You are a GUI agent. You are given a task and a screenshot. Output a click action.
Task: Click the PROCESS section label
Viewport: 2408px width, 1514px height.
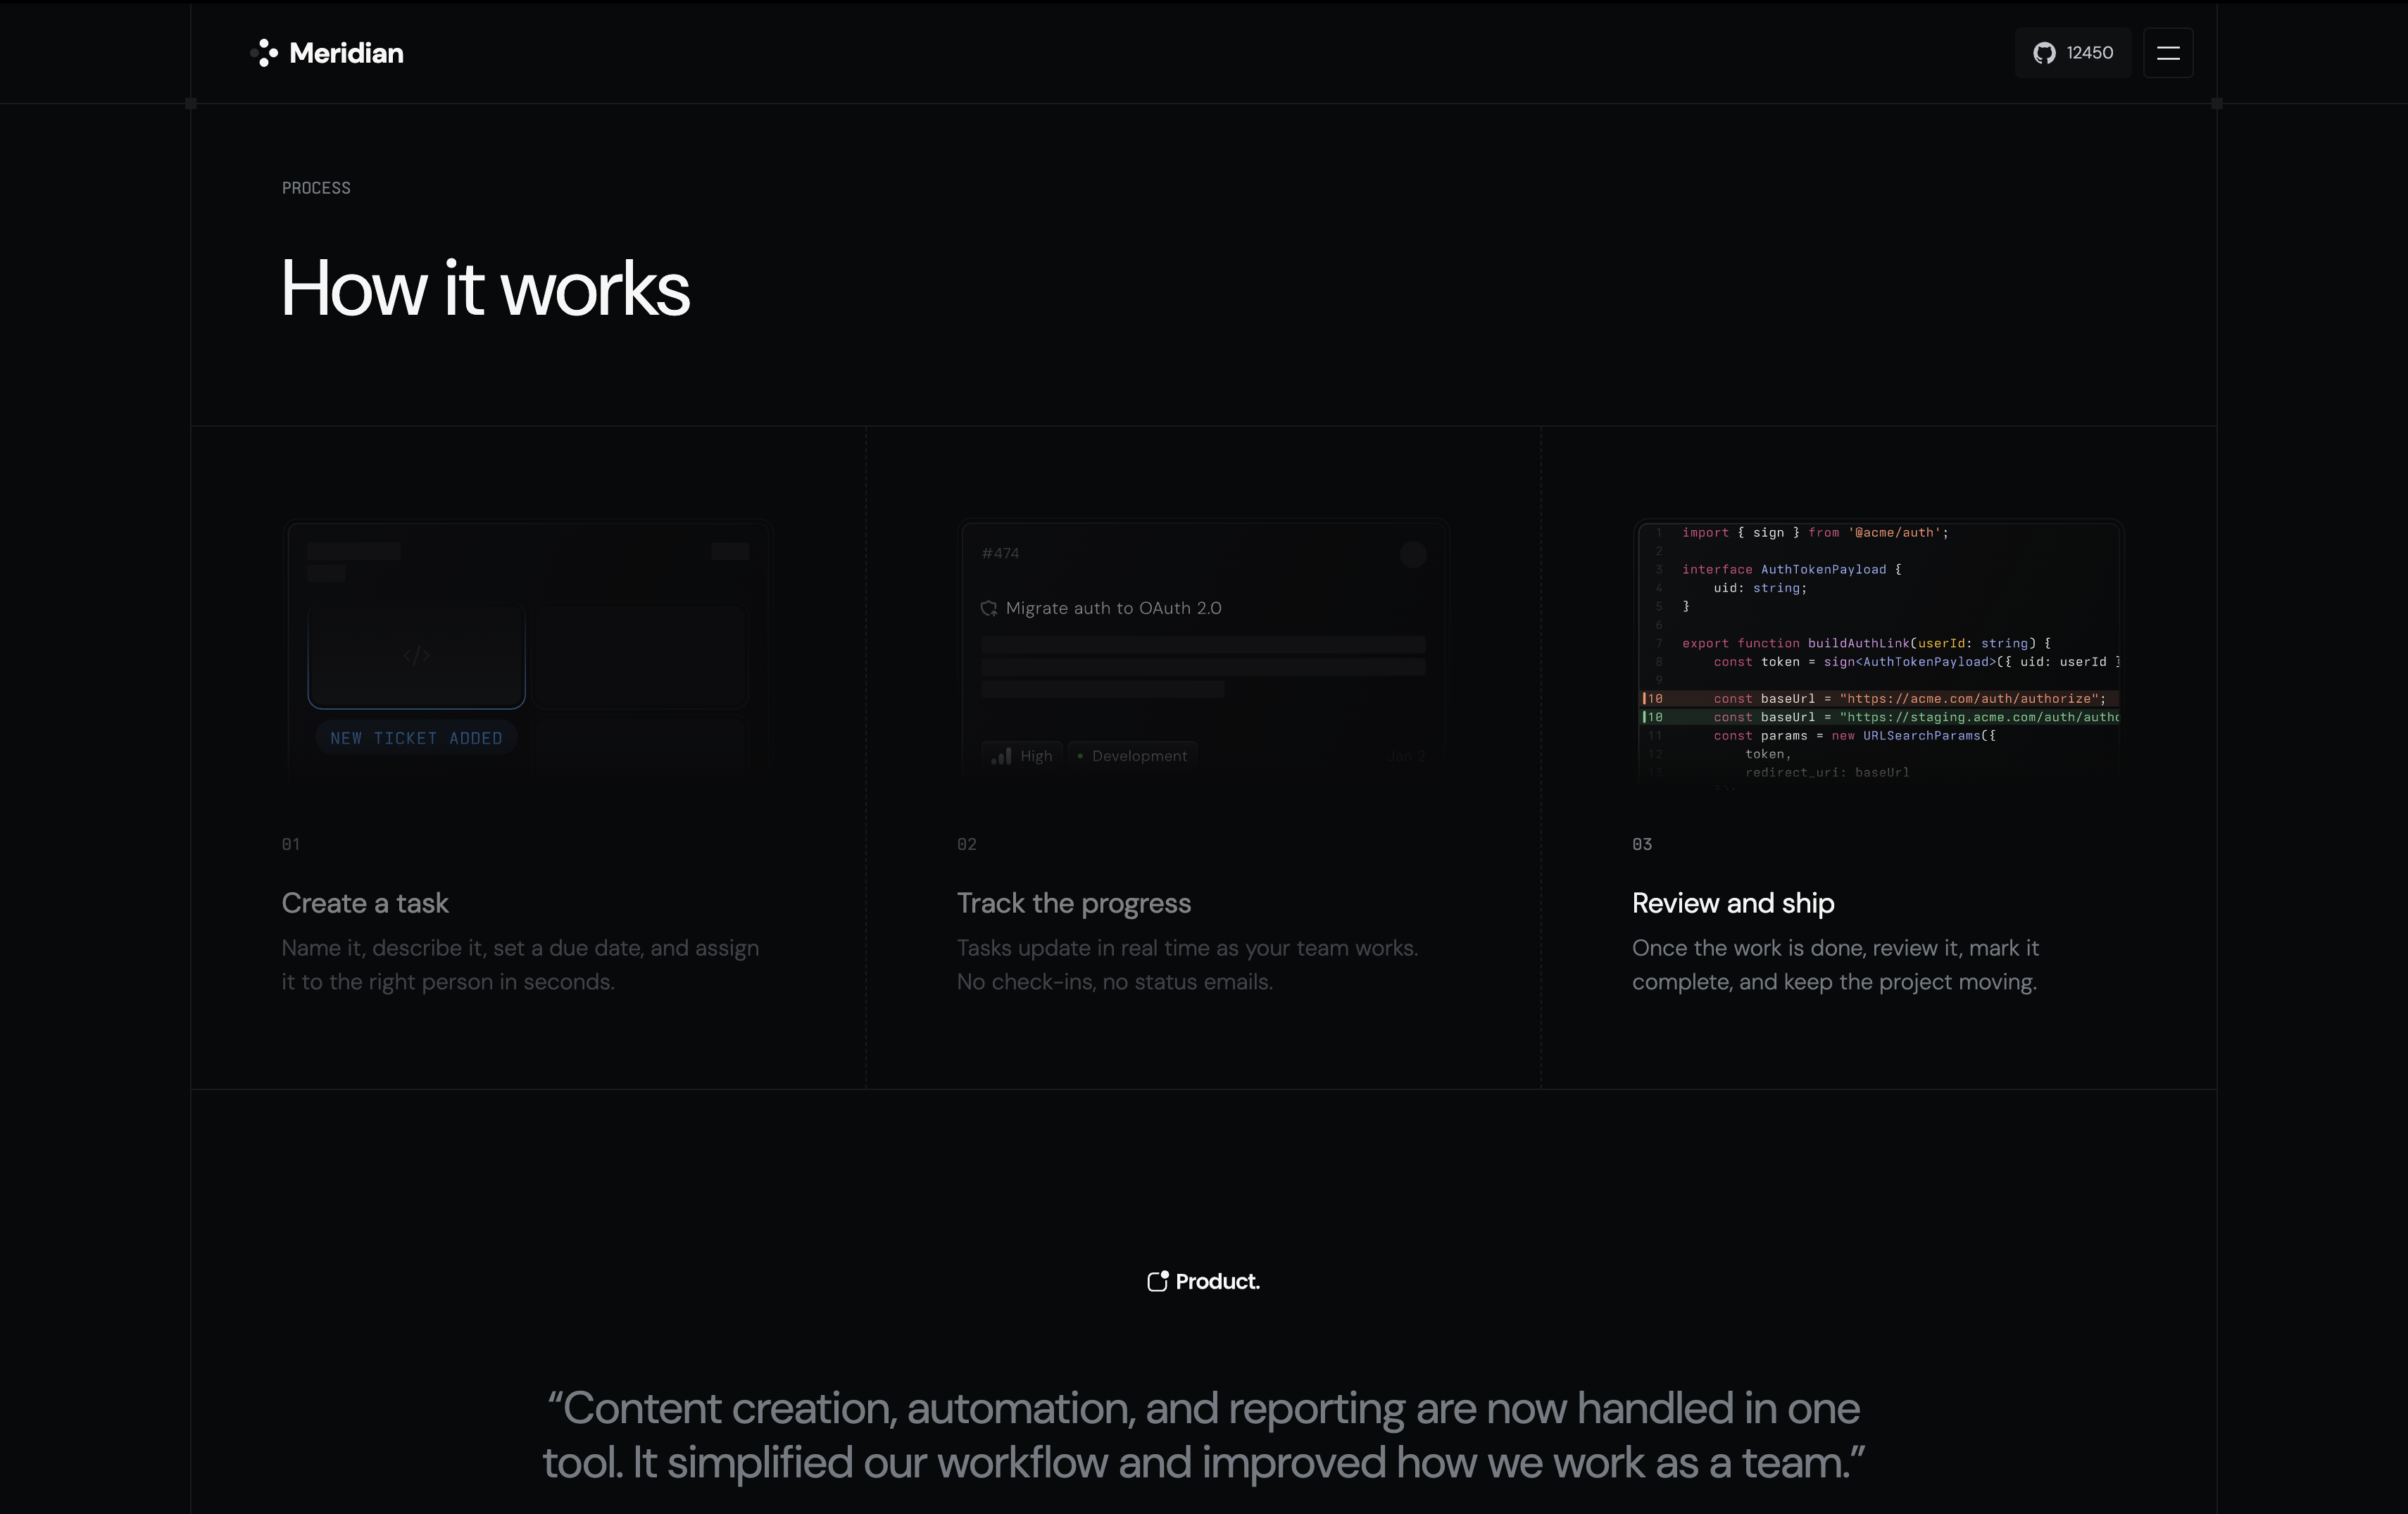tap(316, 188)
